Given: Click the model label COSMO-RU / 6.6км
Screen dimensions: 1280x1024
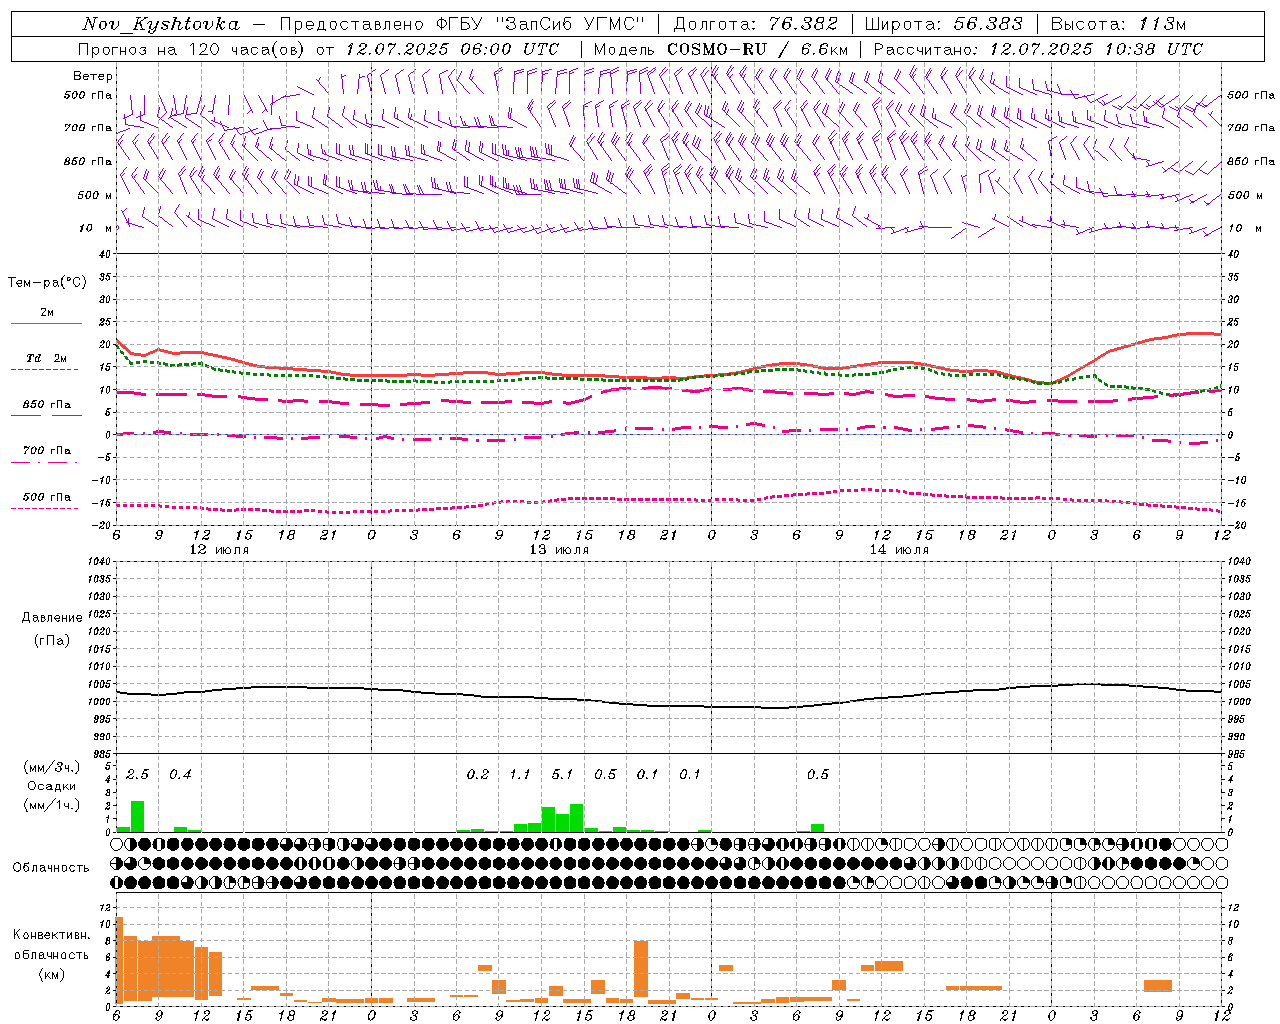Looking at the screenshot, I should tap(758, 49).
